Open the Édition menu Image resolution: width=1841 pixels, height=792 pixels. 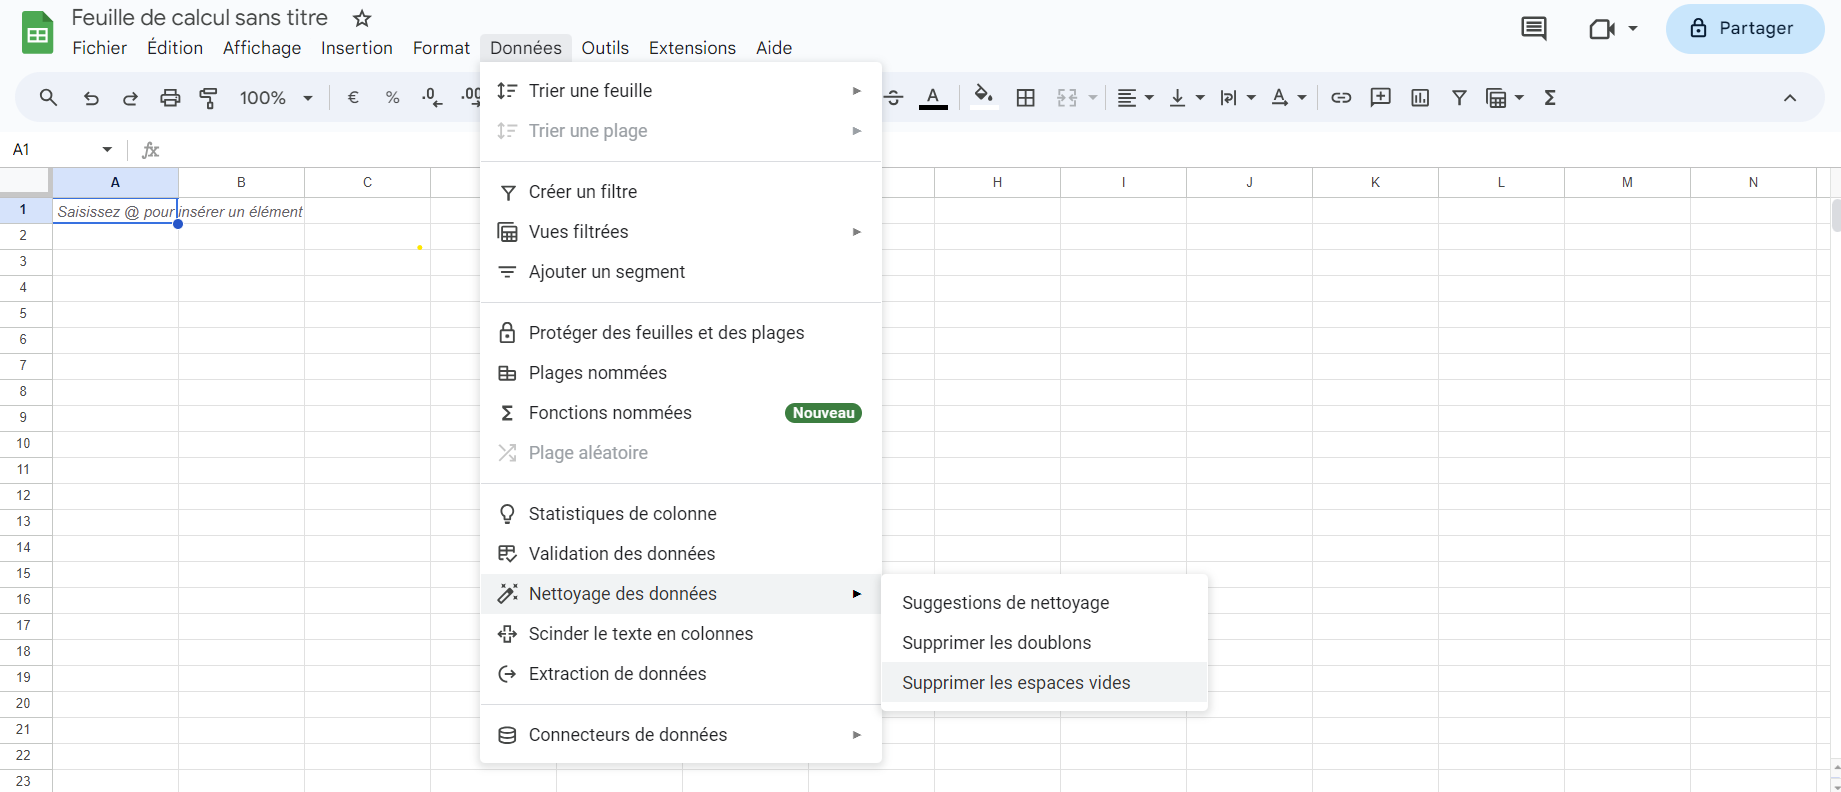175,47
